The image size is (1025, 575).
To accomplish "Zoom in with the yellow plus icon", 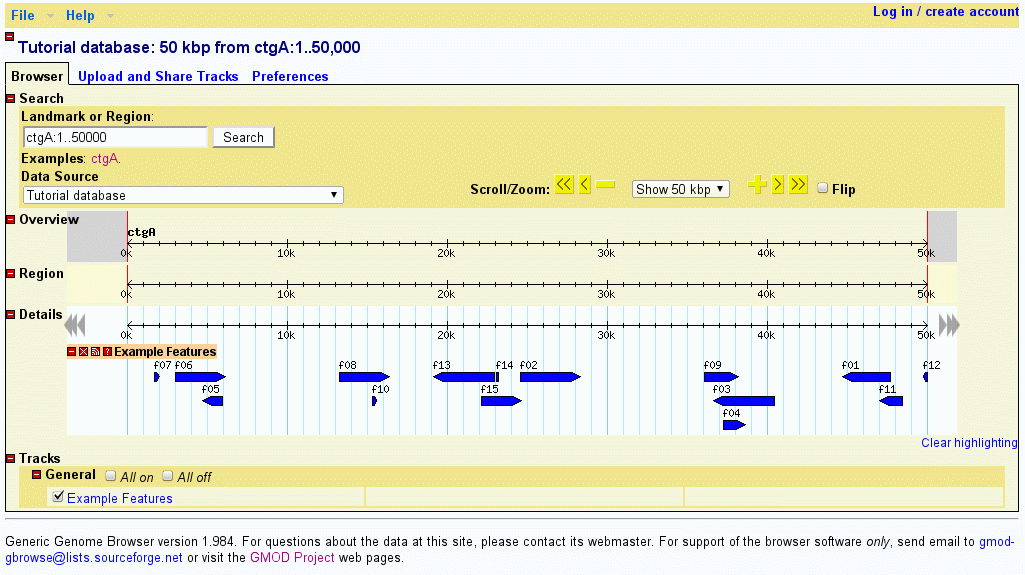I will 756,185.
